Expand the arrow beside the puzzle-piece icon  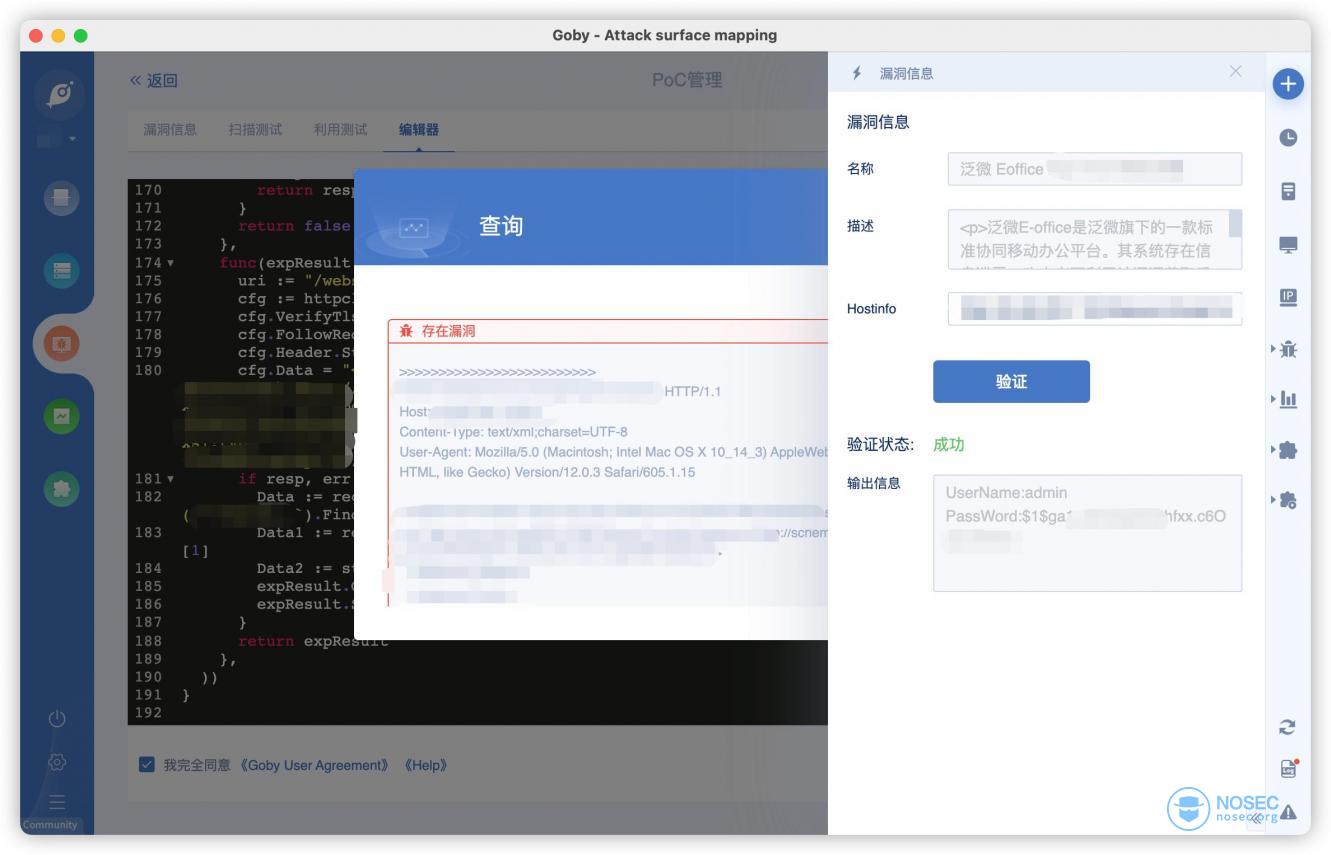1274,450
